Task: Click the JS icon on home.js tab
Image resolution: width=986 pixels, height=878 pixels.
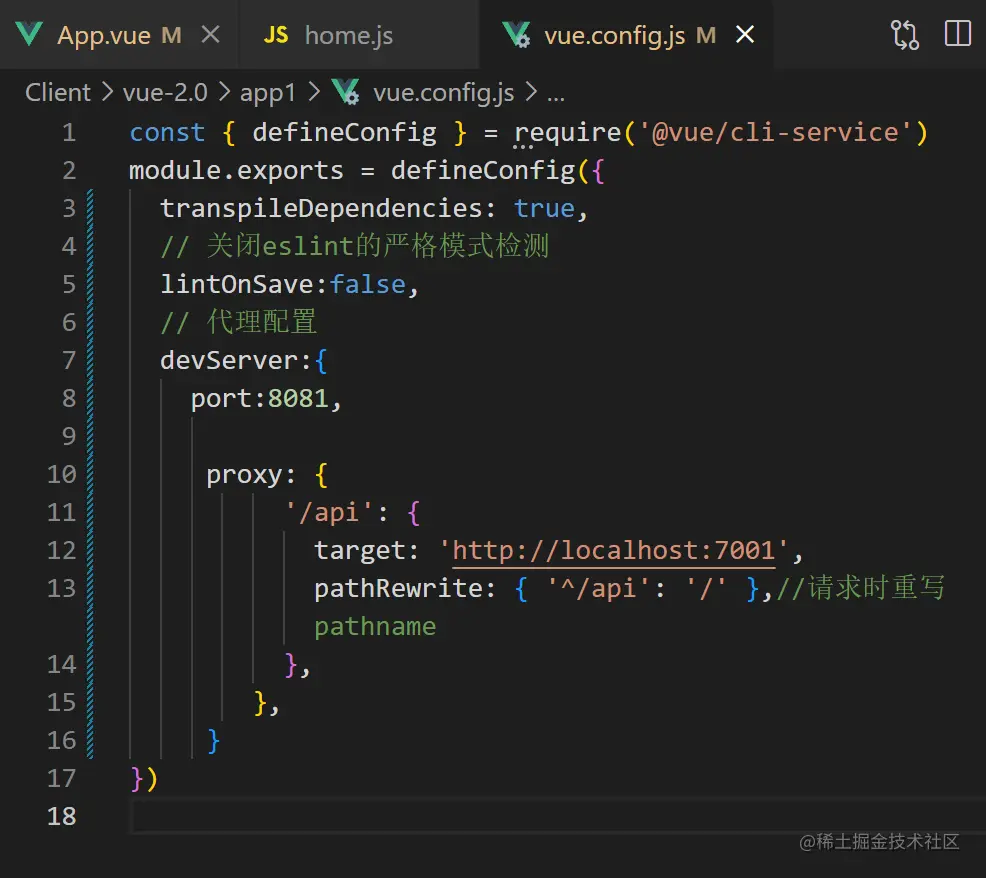Action: [275, 35]
